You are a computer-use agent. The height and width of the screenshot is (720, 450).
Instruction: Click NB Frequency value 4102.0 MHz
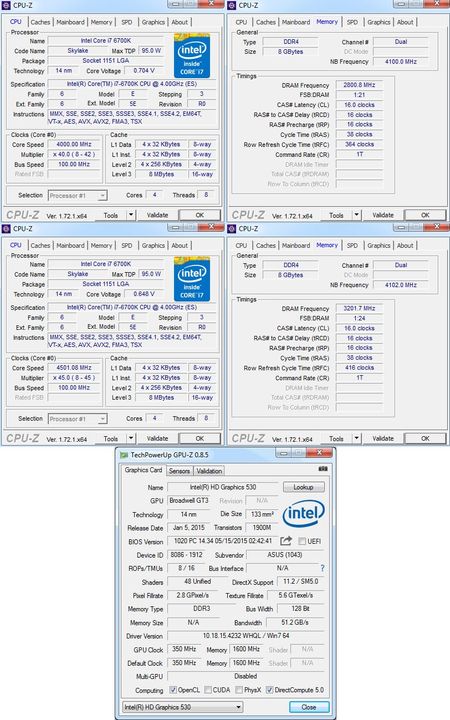[x=401, y=285]
